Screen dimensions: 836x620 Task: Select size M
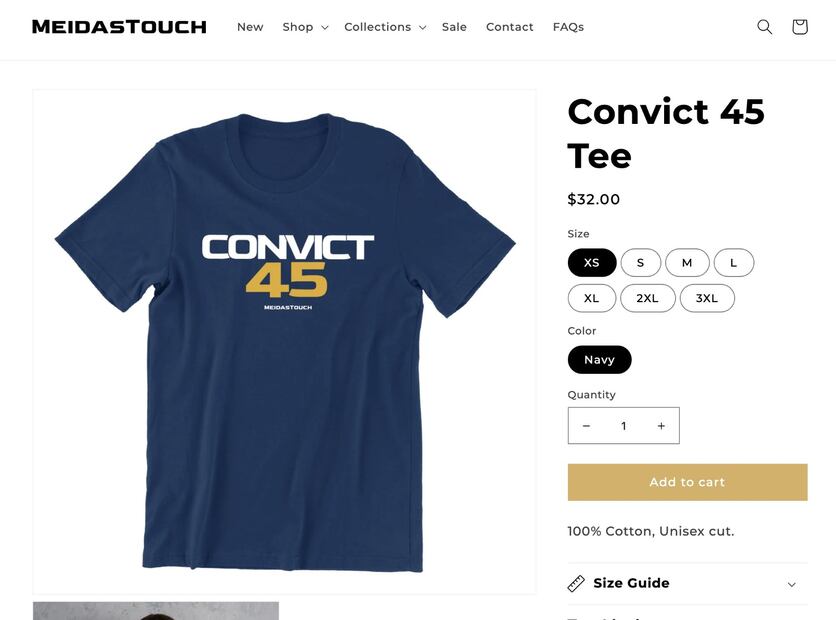(687, 262)
